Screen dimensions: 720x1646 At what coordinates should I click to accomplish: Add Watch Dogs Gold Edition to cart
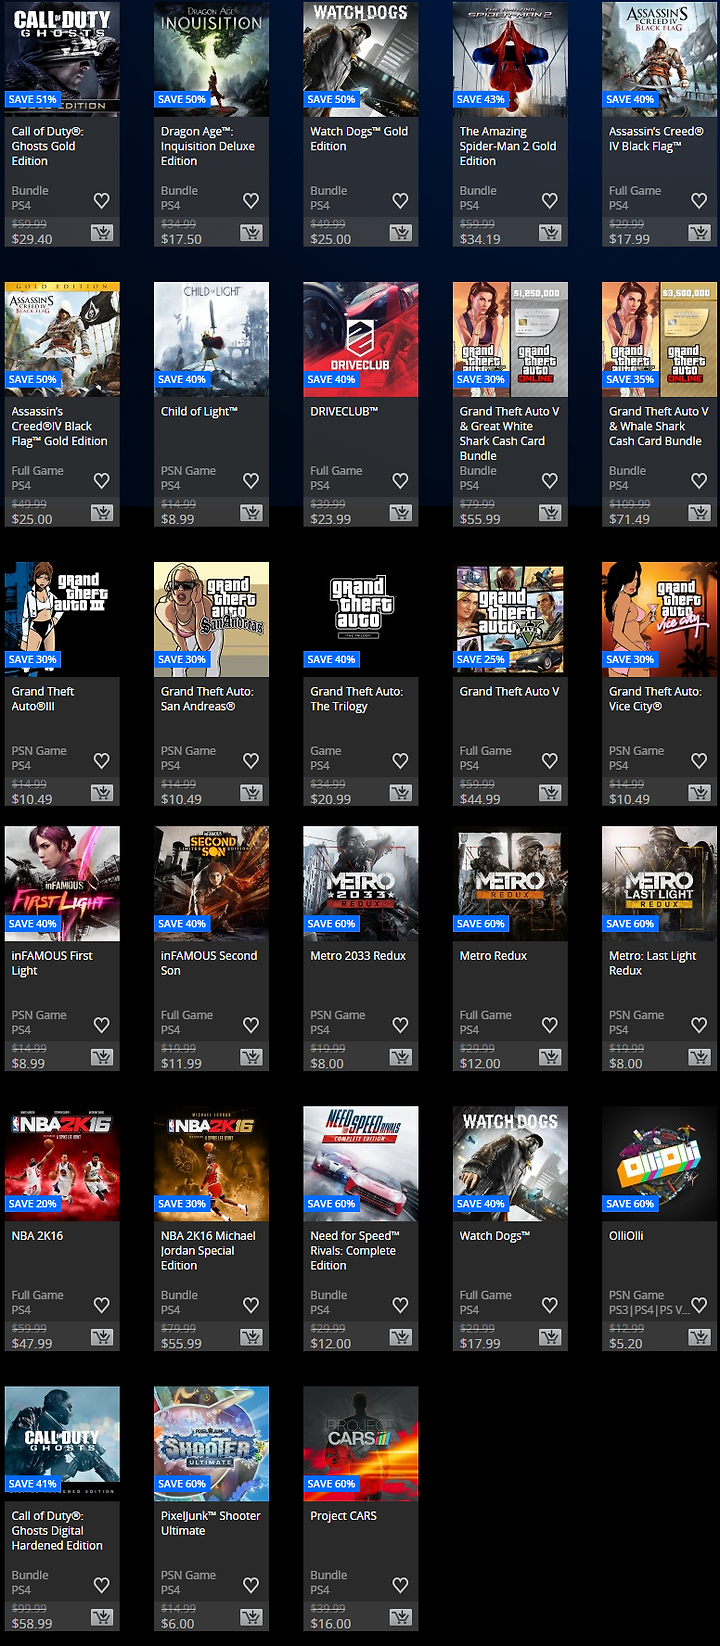tap(401, 233)
